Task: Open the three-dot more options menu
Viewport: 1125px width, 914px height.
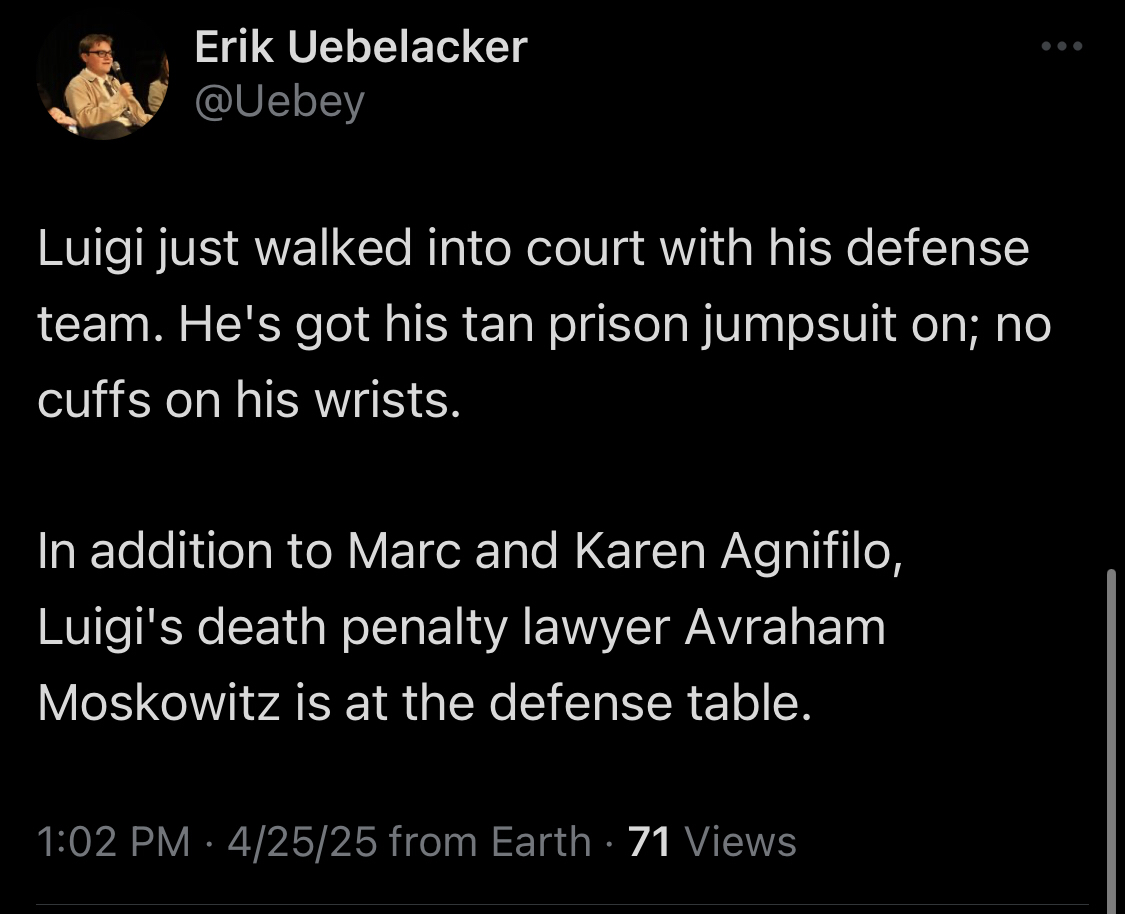Action: tap(1062, 47)
